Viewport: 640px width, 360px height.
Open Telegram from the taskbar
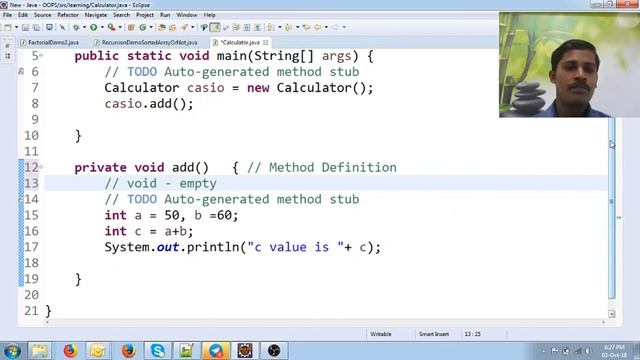click(x=216, y=351)
